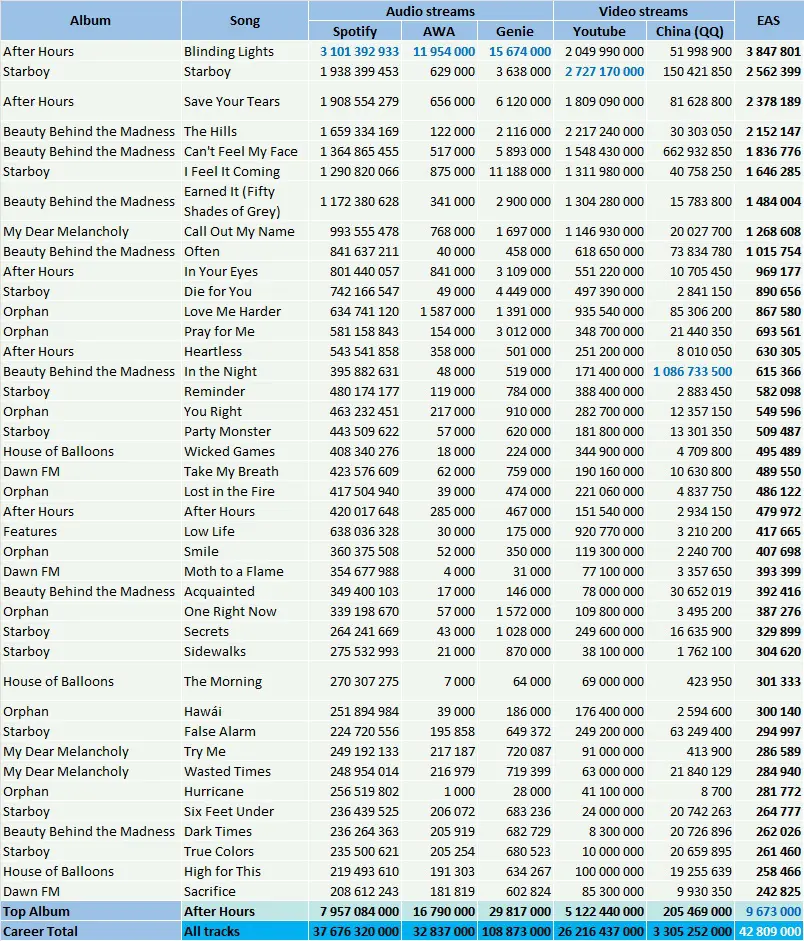Screen dimensions: 804x941
Task: Click the EAS column header
Action: pyautogui.click(x=769, y=20)
